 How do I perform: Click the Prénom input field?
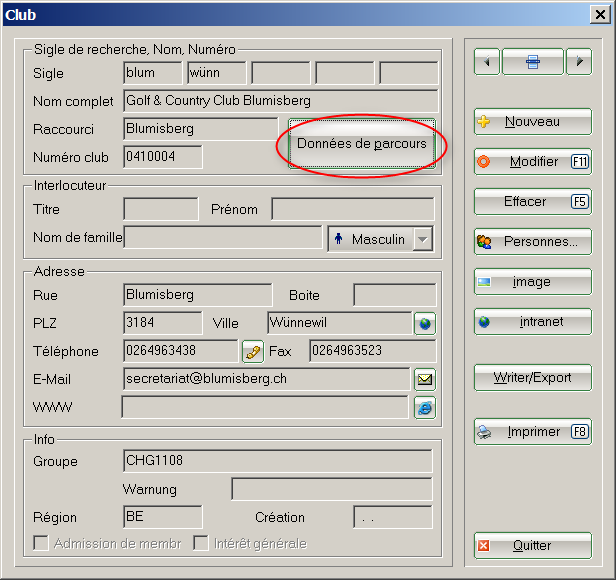tap(353, 209)
